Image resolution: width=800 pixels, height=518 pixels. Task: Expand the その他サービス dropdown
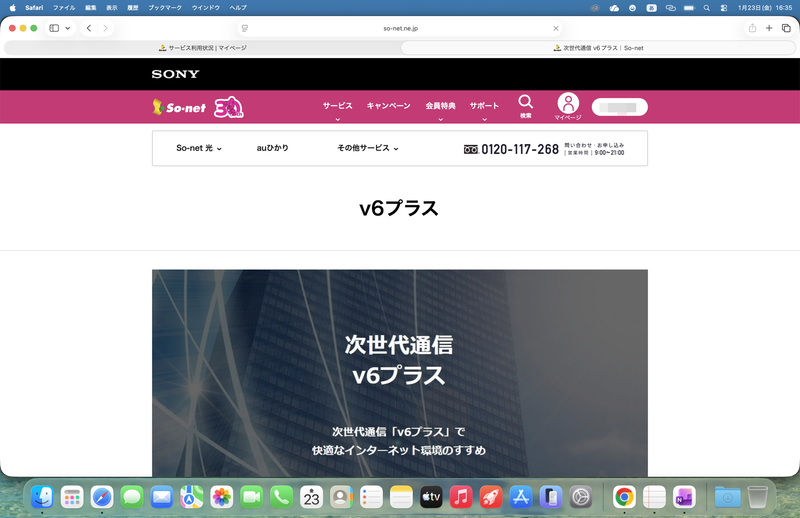(368, 148)
